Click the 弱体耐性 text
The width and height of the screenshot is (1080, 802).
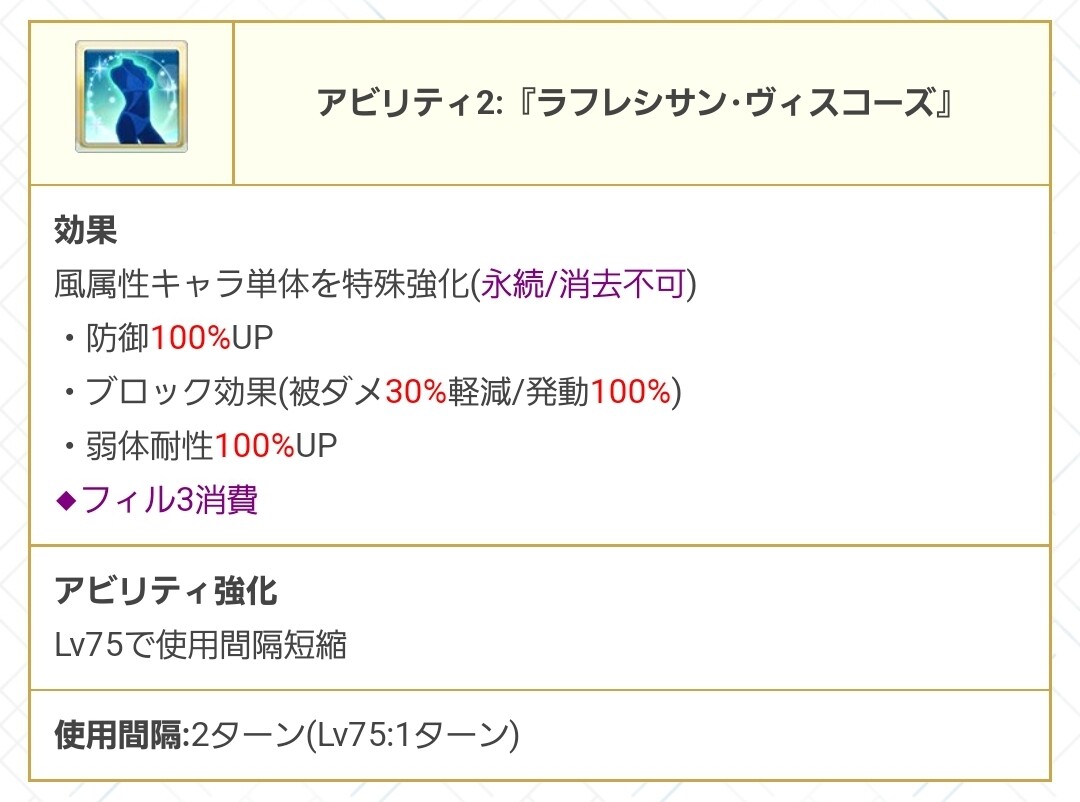click(151, 446)
